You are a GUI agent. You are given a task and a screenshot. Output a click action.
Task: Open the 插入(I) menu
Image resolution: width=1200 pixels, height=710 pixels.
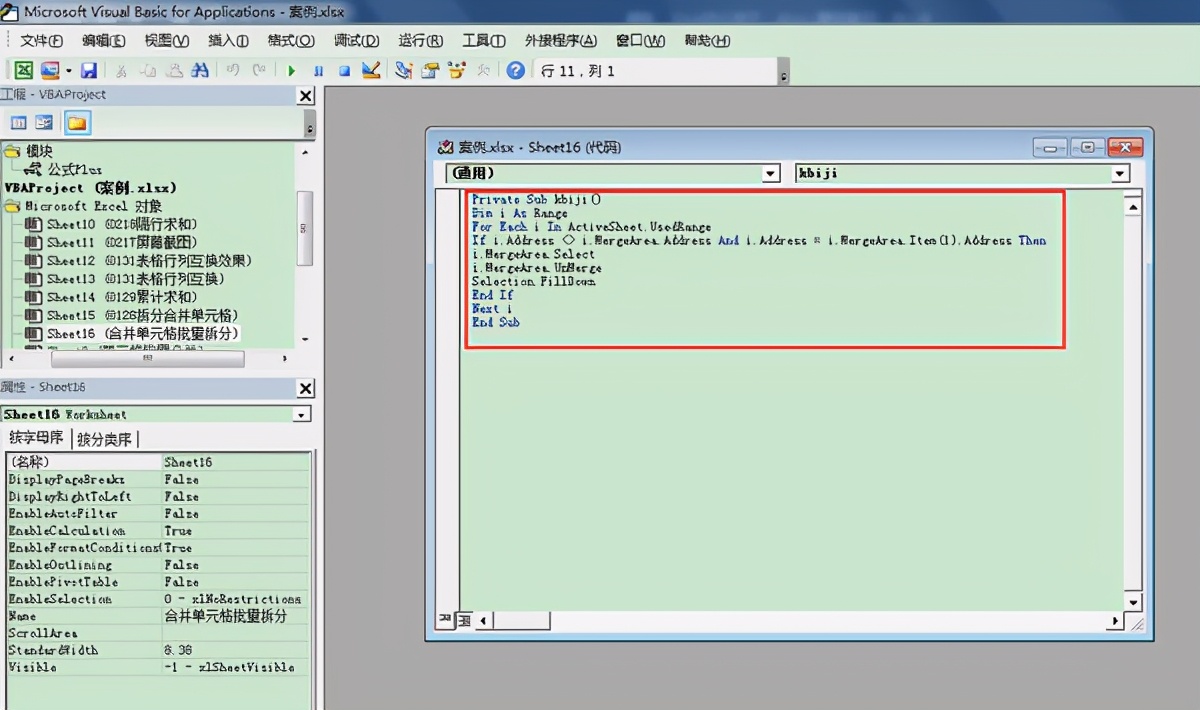click(x=229, y=41)
